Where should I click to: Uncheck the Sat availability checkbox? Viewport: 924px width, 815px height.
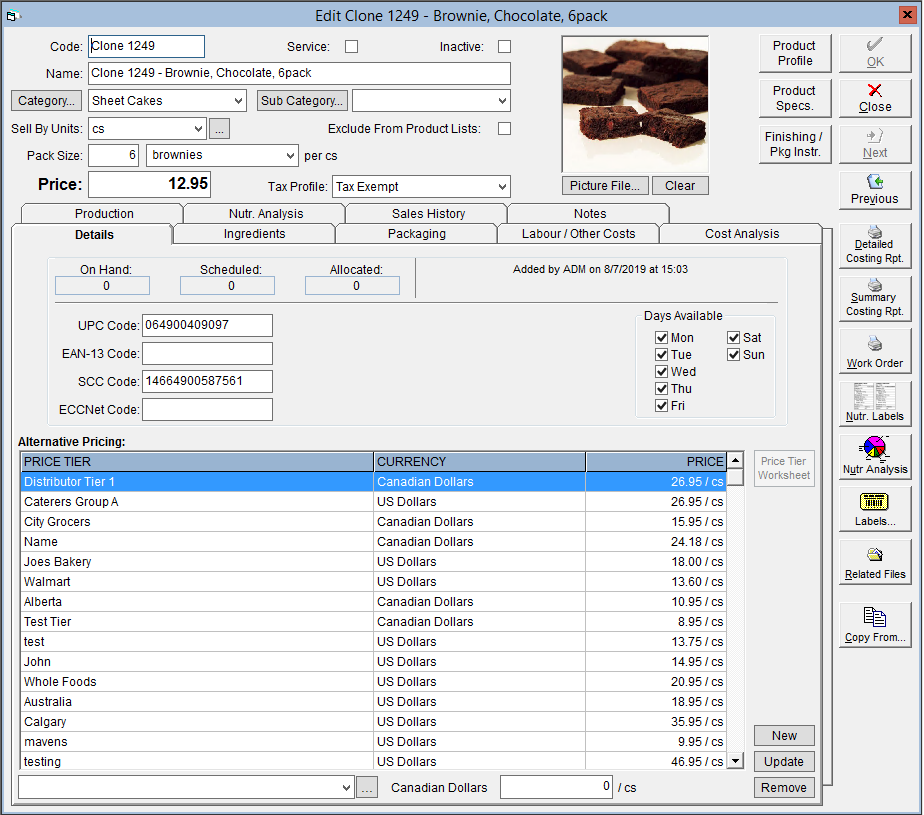(x=733, y=338)
